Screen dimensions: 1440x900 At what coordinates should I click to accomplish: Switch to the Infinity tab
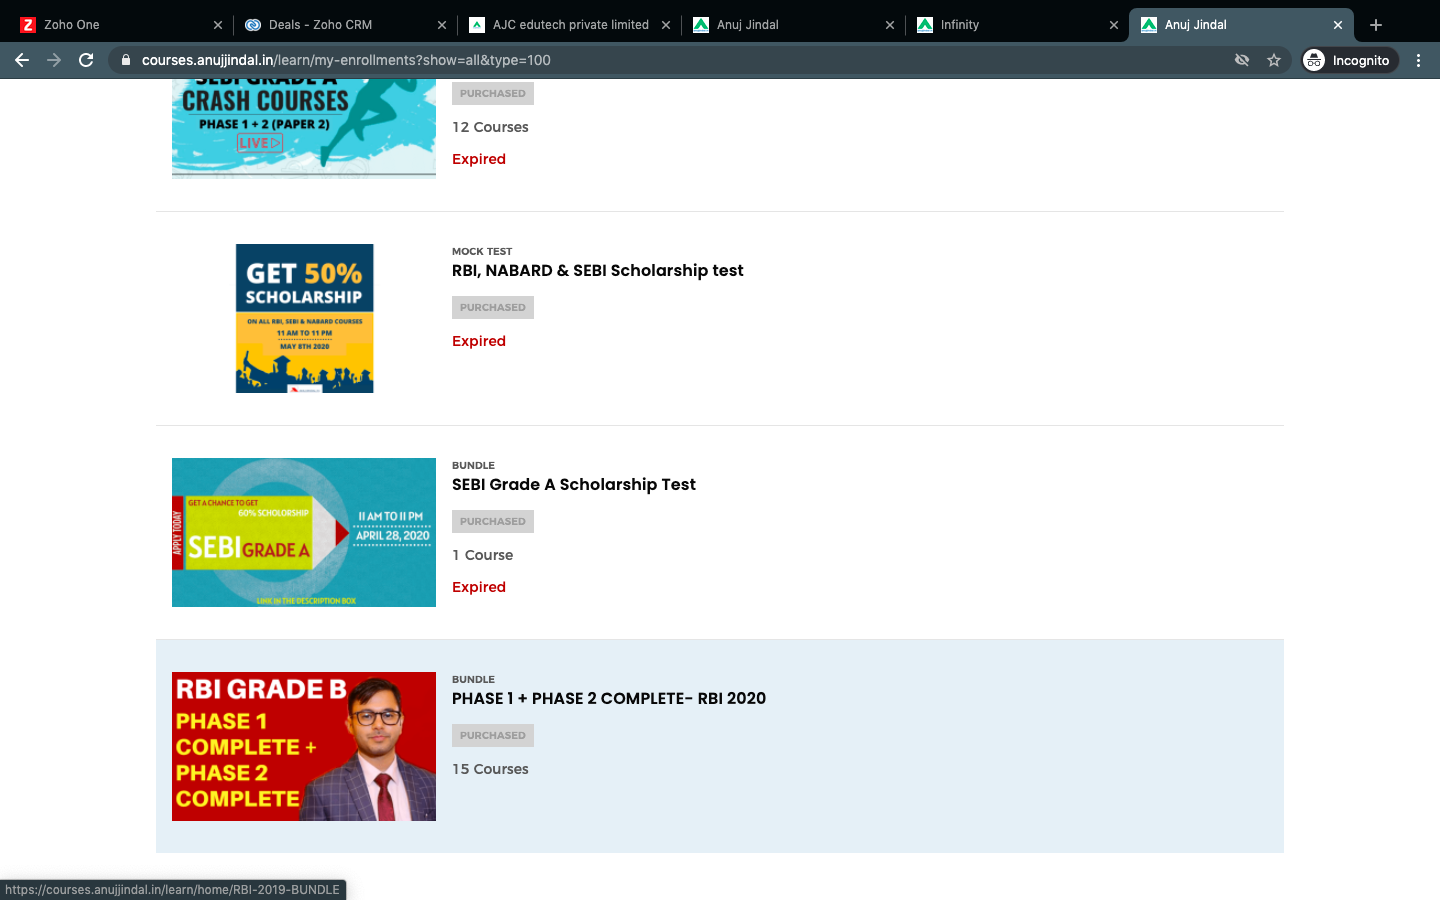coord(1017,25)
